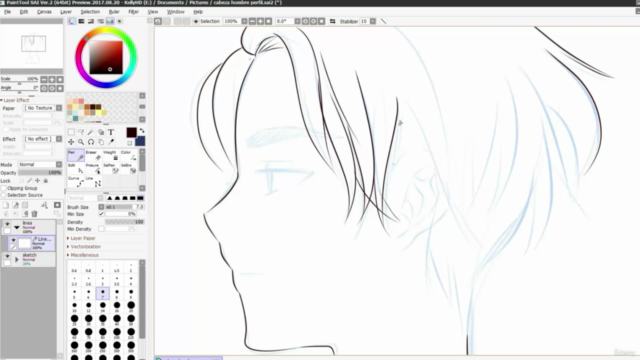Choose the Eraser brush tool
The height and width of the screenshot is (360, 640).
tap(93, 156)
